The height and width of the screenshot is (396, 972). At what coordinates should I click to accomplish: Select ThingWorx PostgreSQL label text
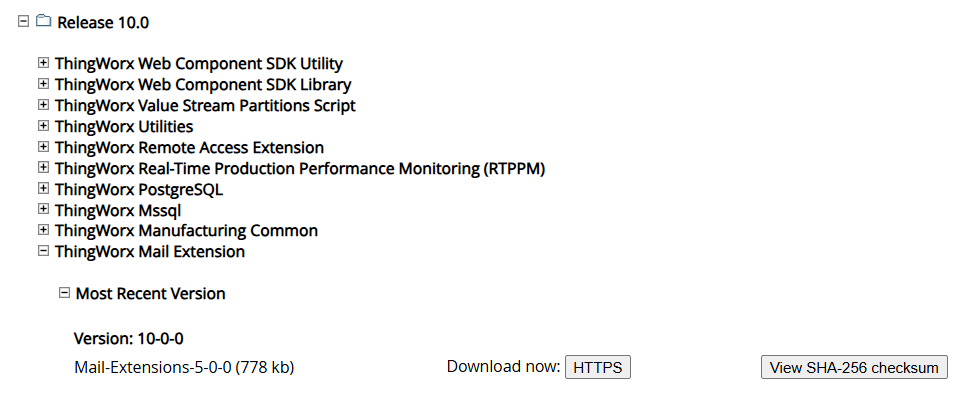tap(139, 189)
